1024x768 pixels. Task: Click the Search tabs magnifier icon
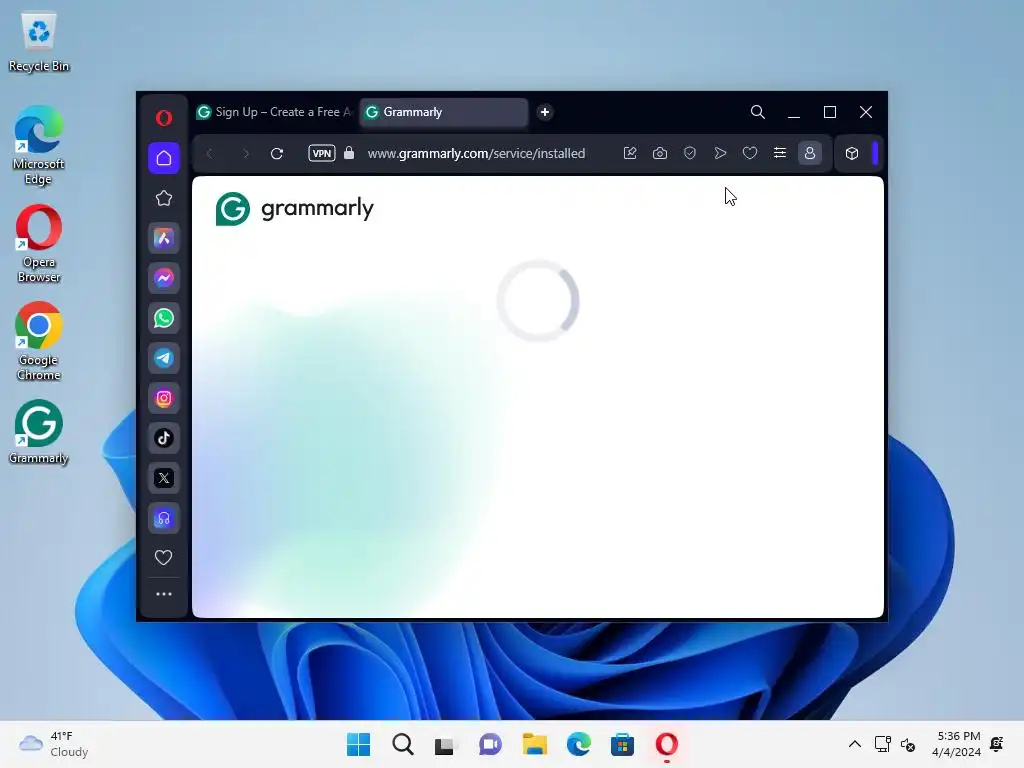coord(758,112)
